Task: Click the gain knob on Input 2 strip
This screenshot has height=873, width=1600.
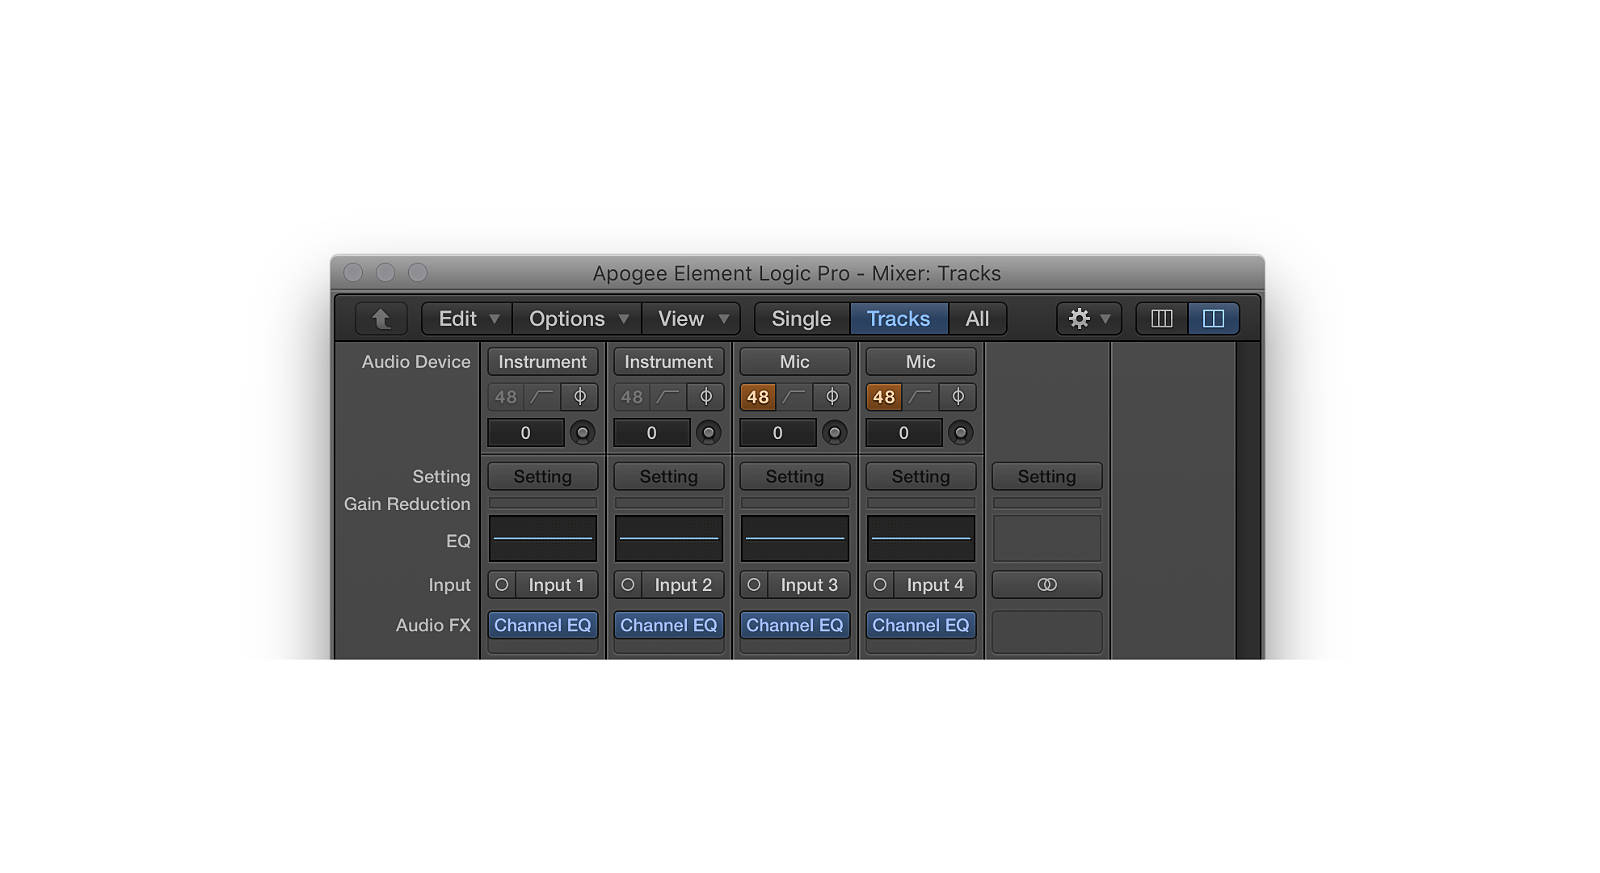Action: 708,433
